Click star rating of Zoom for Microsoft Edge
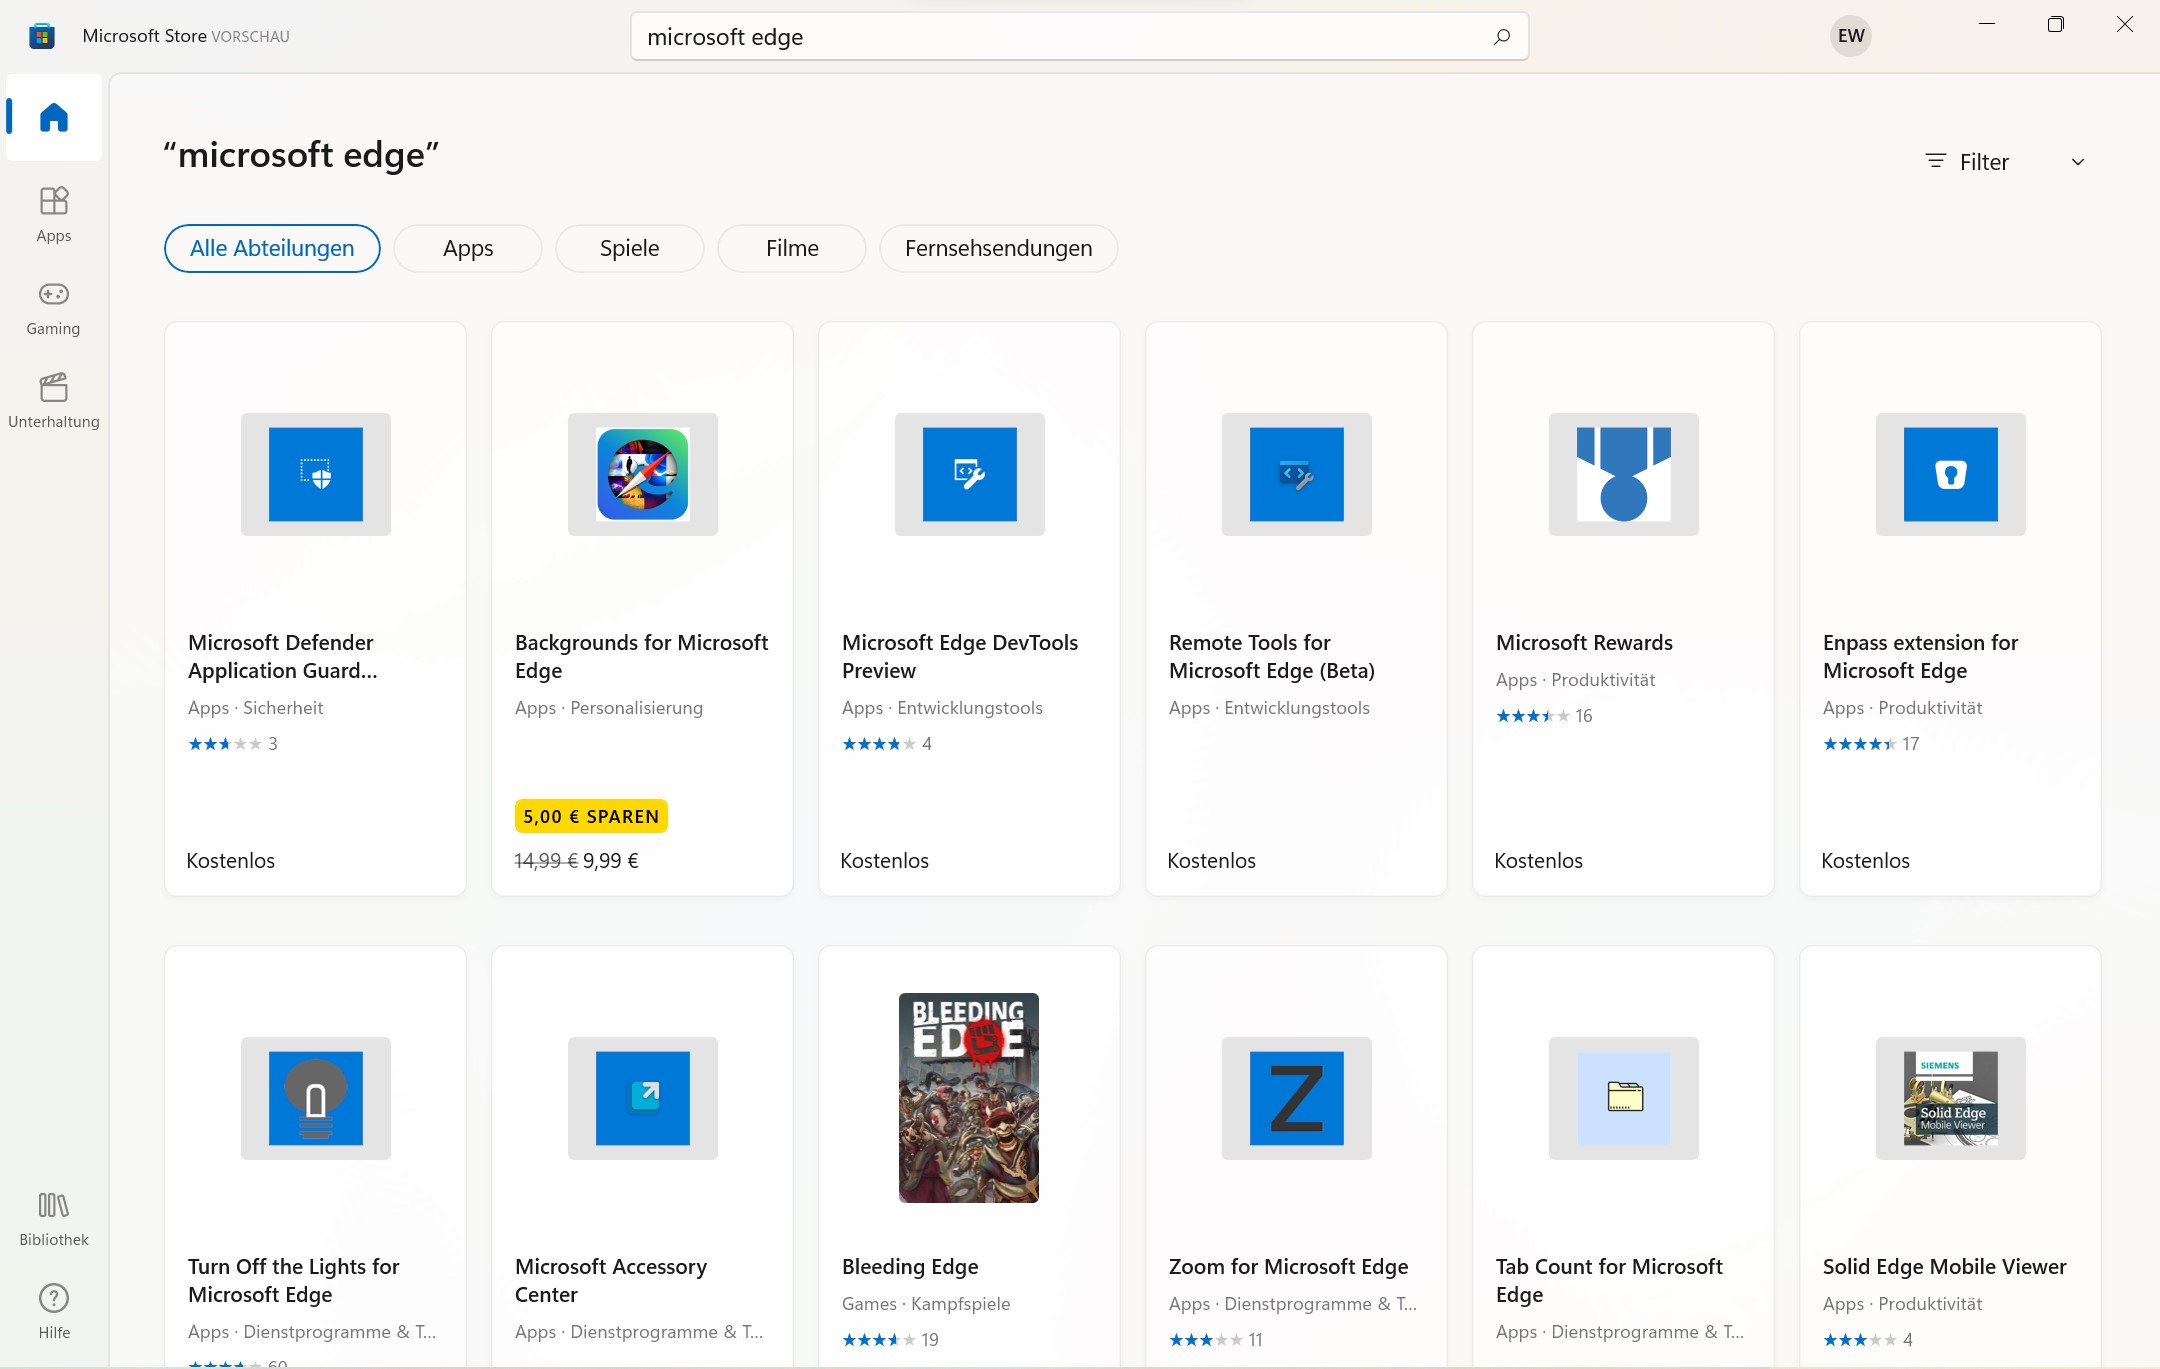Viewport: 2160px width, 1369px height. point(1216,1340)
